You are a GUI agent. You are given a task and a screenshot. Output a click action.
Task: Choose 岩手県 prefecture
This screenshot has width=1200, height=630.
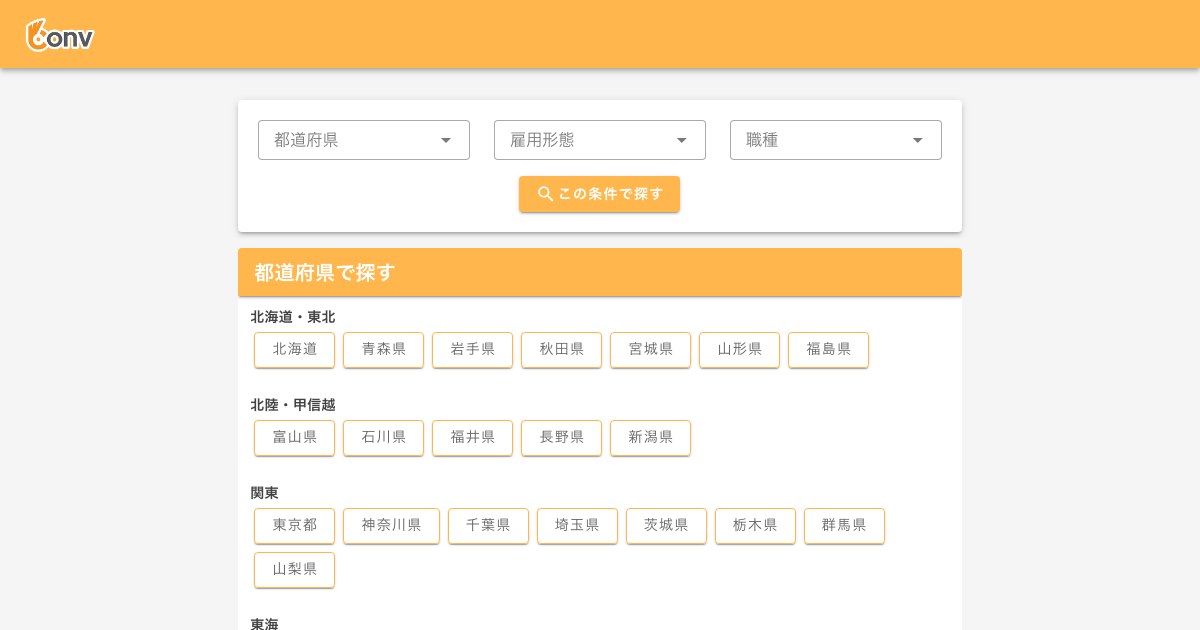pyautogui.click(x=473, y=350)
